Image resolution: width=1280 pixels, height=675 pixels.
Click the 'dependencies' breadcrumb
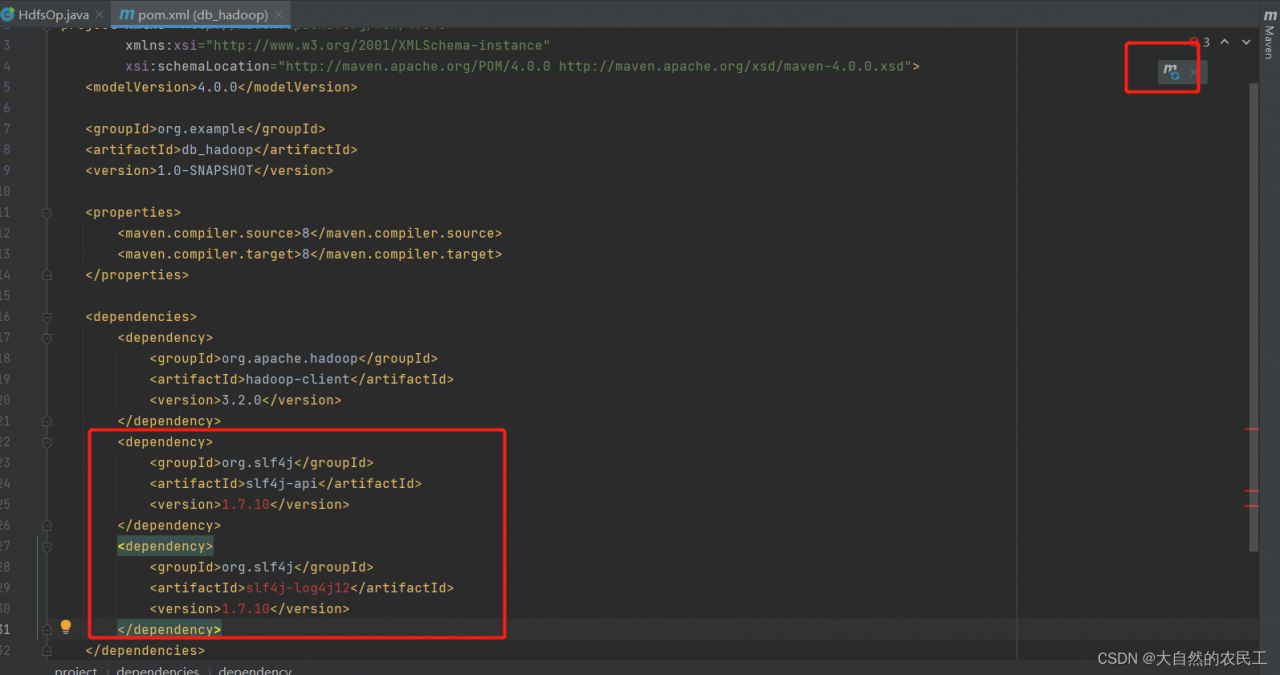coord(157,670)
